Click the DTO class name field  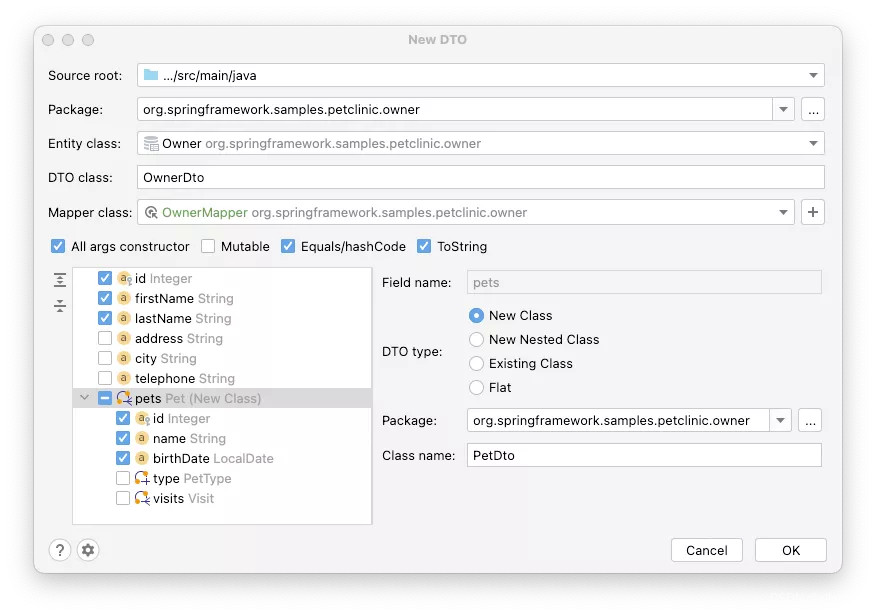click(x=480, y=178)
